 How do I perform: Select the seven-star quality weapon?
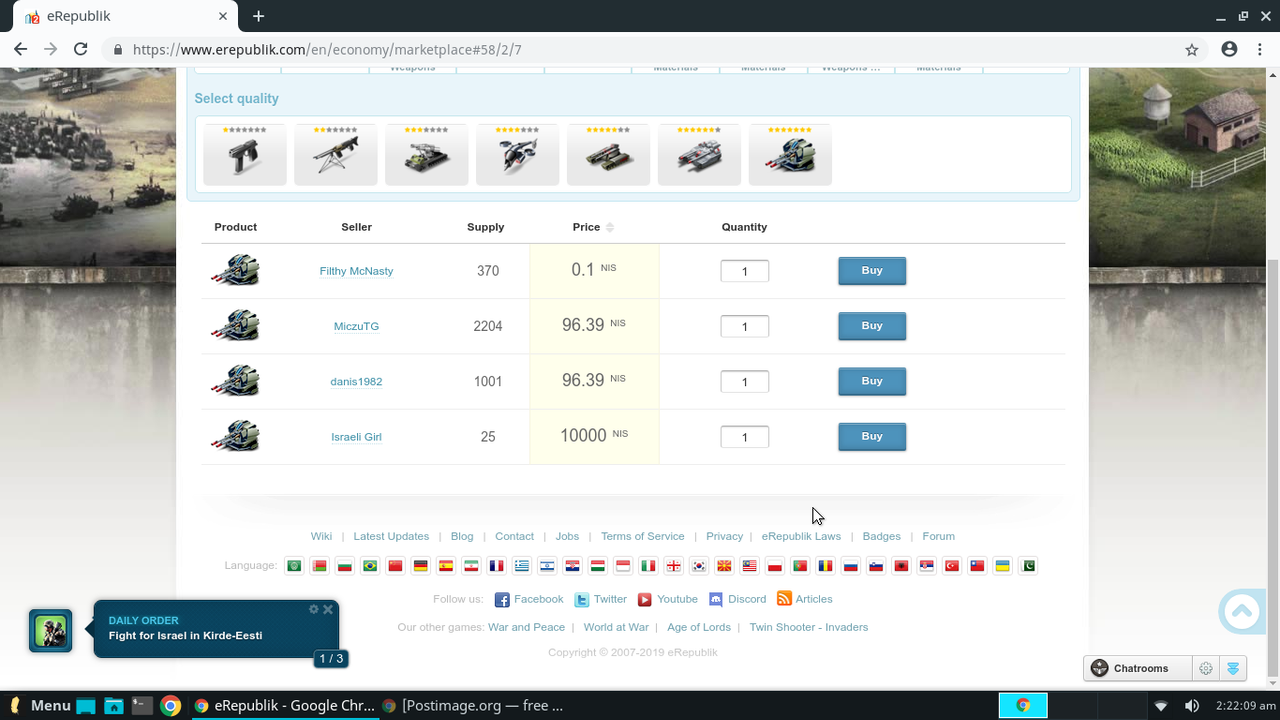pos(790,155)
